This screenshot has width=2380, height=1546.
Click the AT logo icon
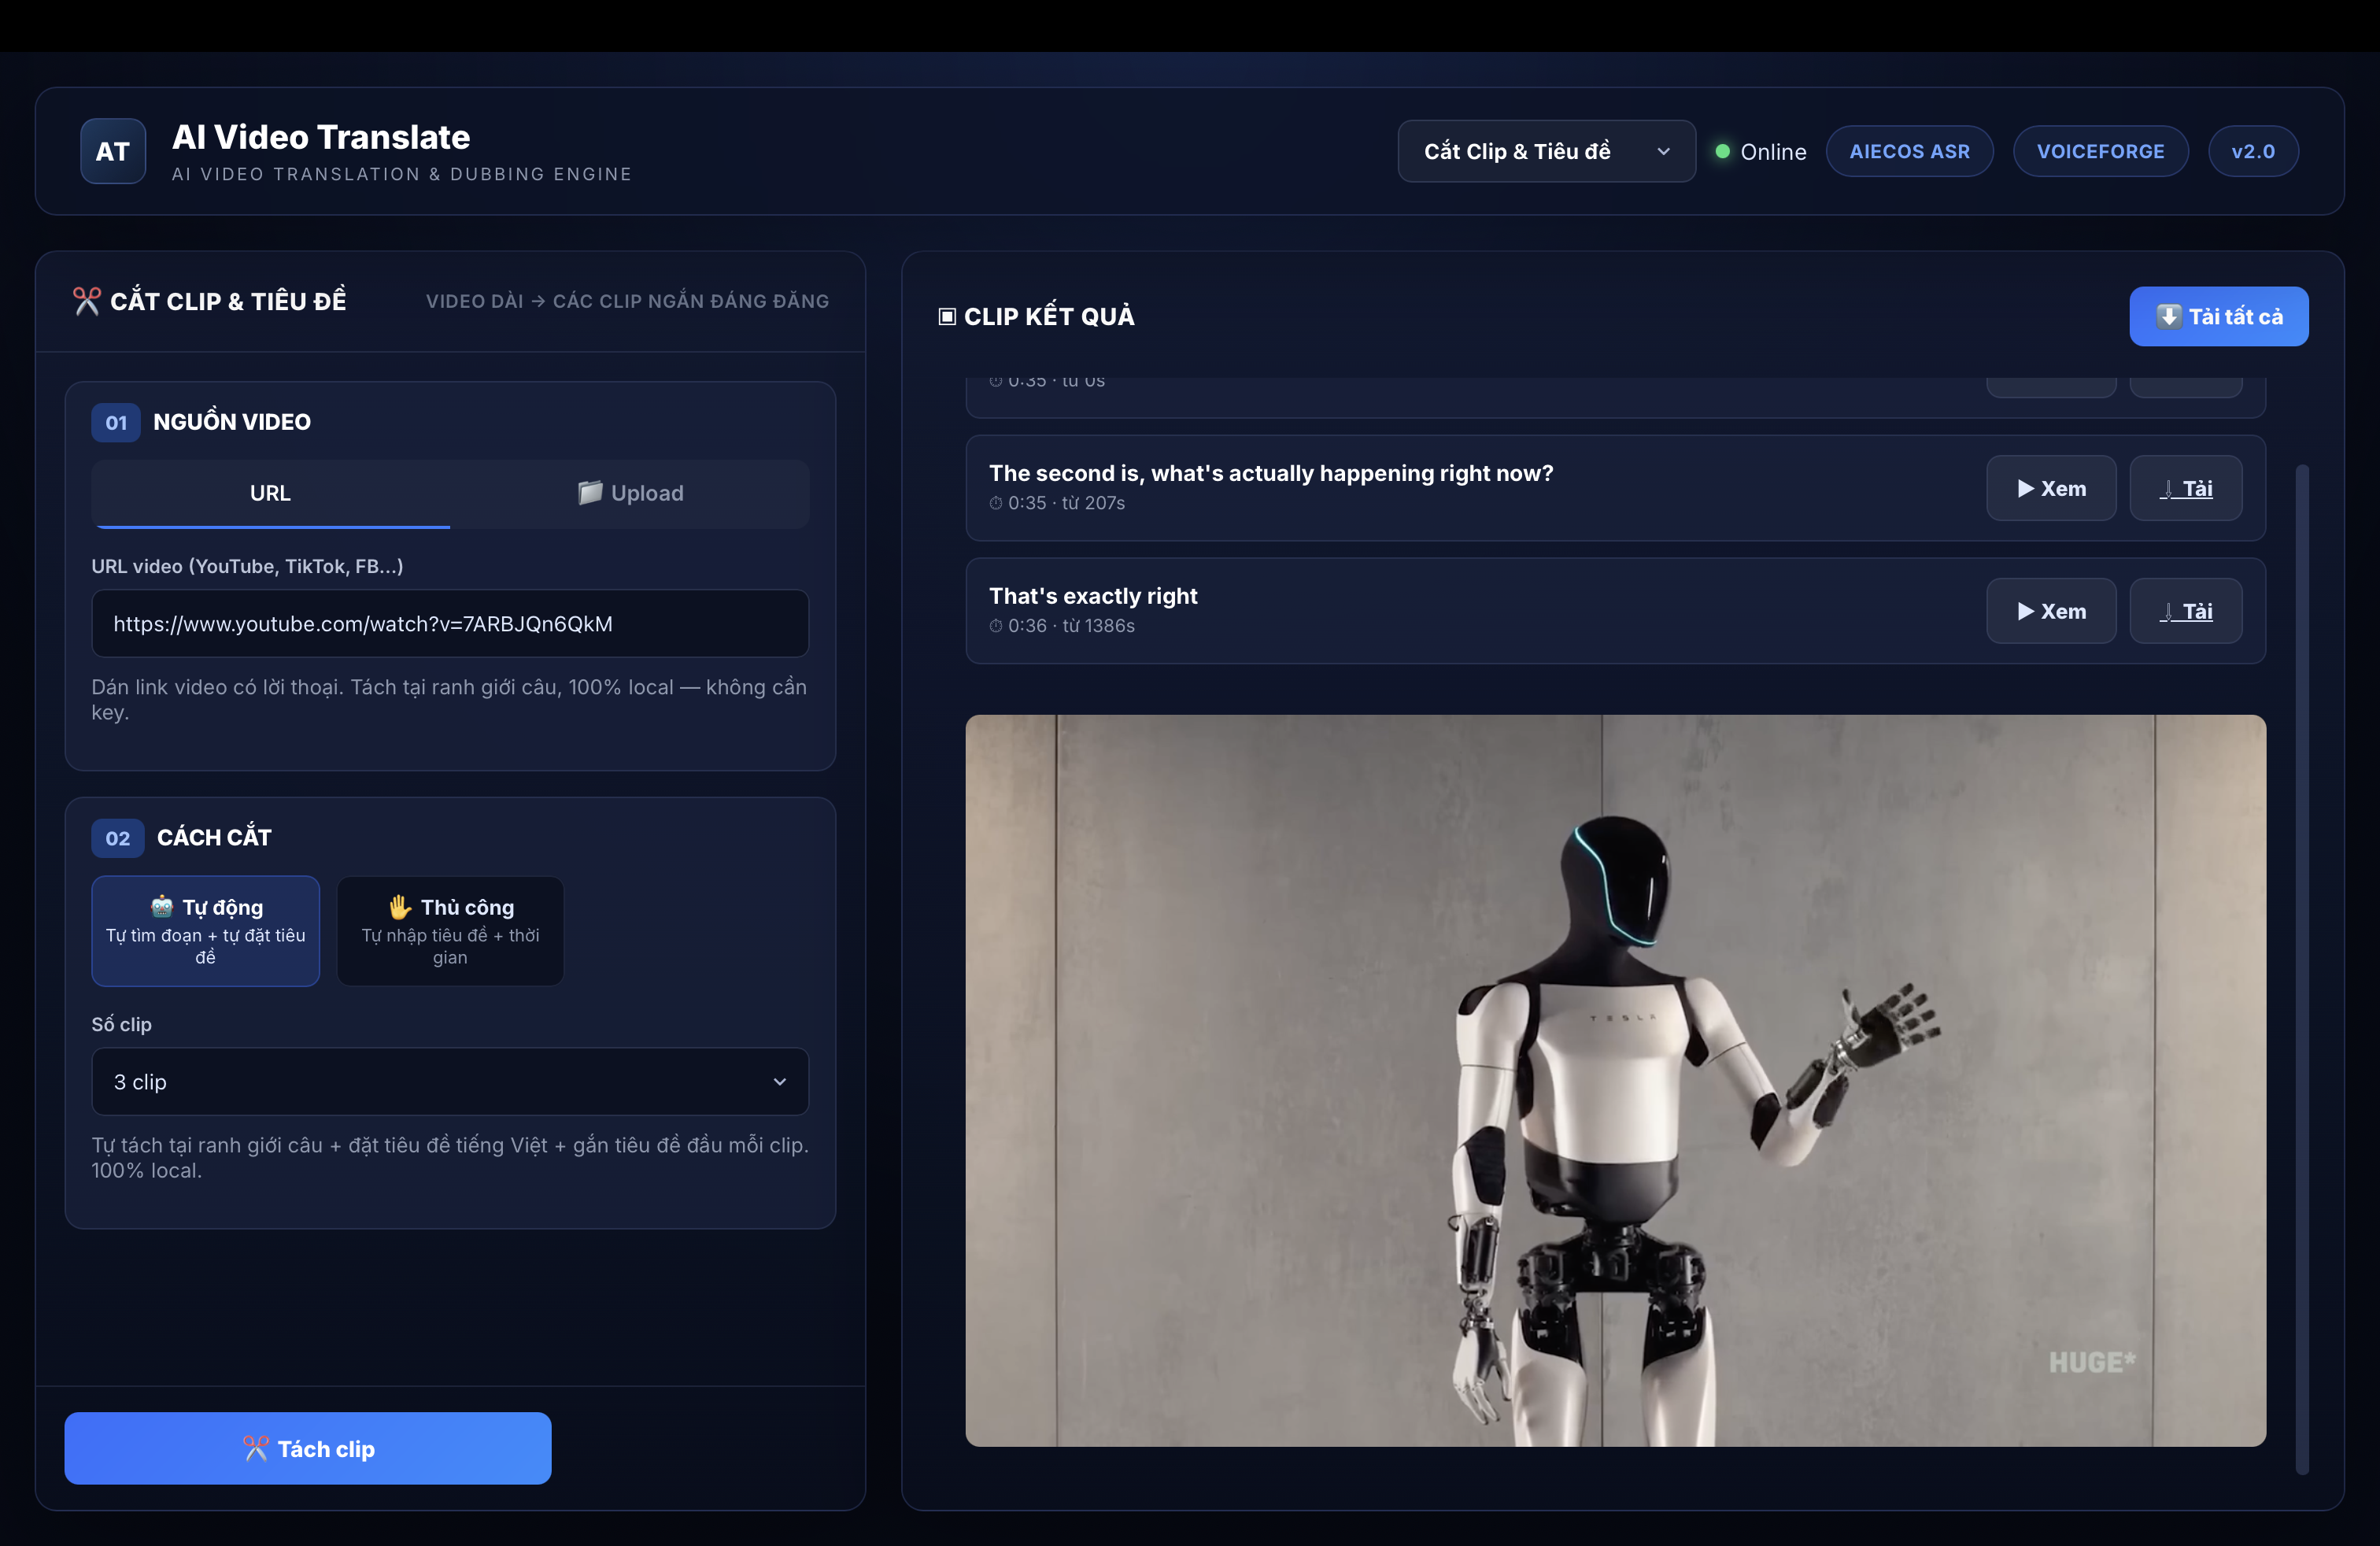(x=113, y=151)
